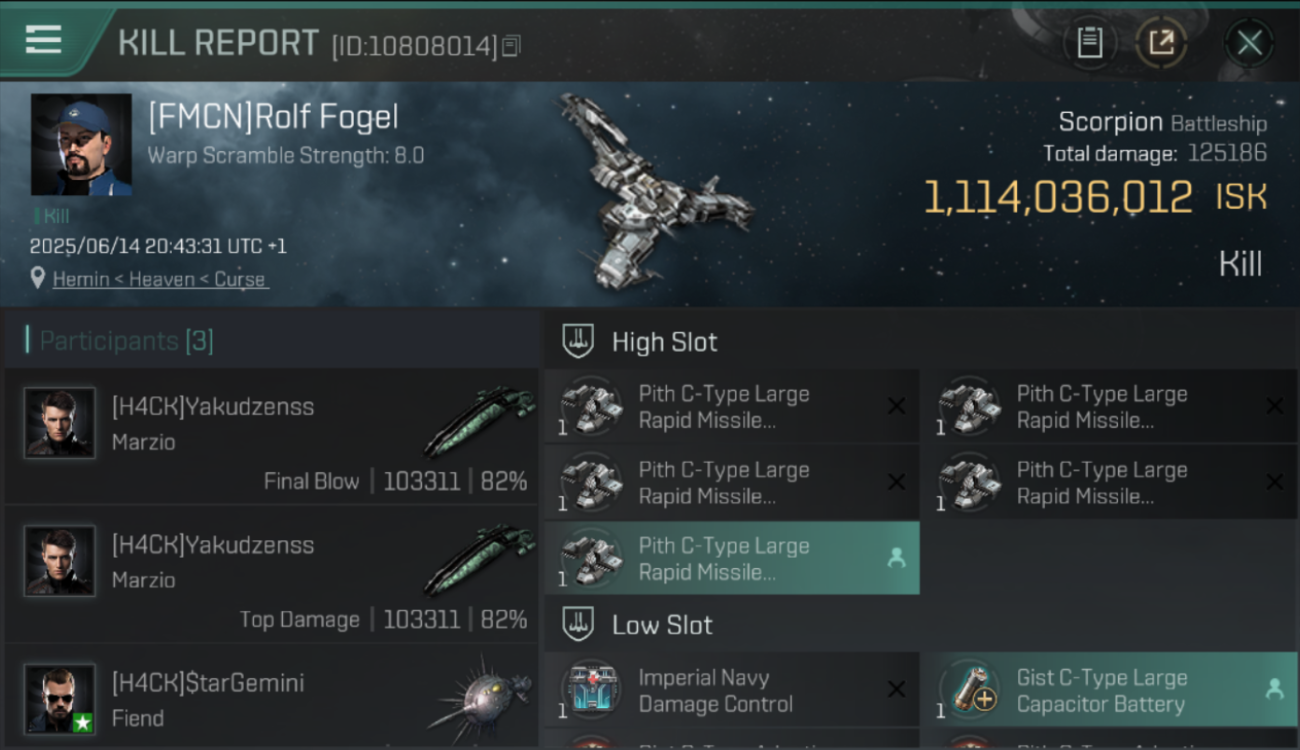
Task: Open the hamburger menu icon
Action: coord(43,40)
